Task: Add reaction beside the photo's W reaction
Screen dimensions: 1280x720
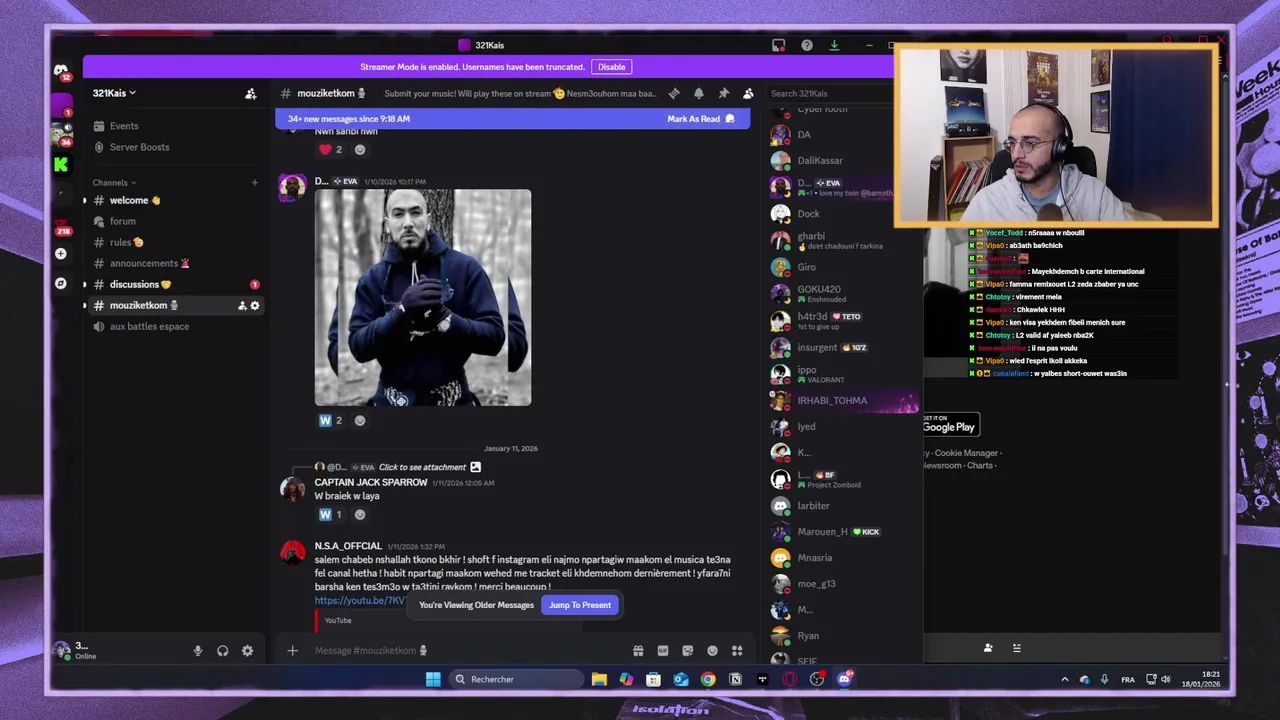Action: 360,421
